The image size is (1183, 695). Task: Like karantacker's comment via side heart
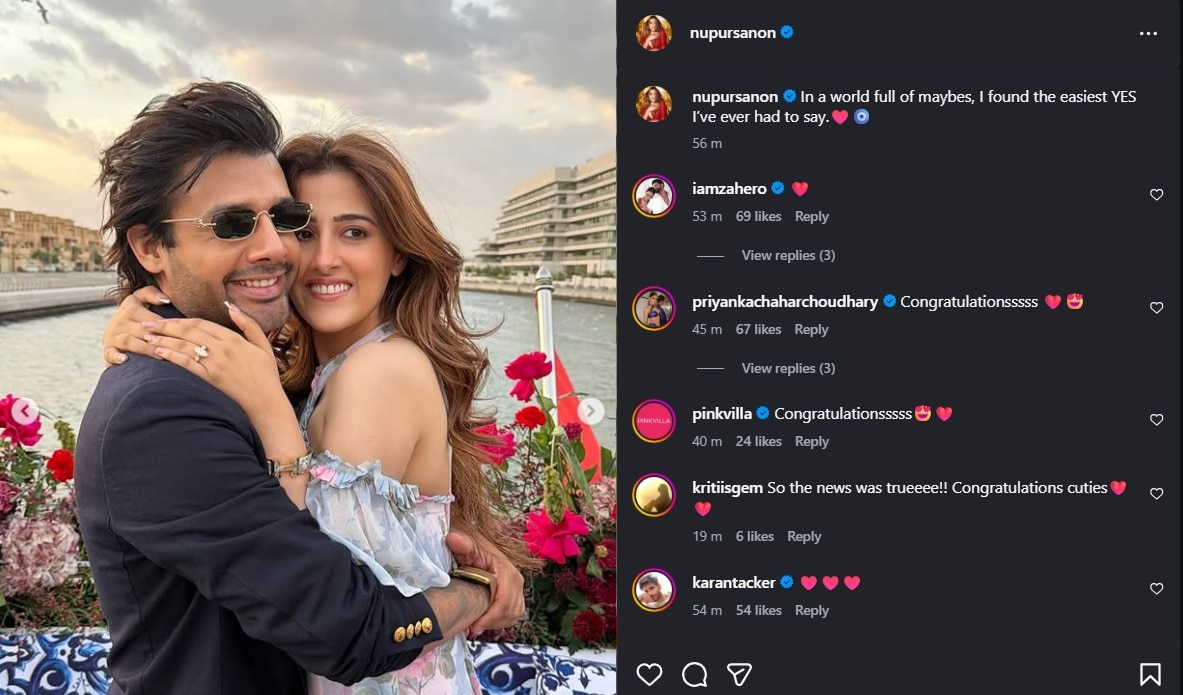pos(1157,588)
